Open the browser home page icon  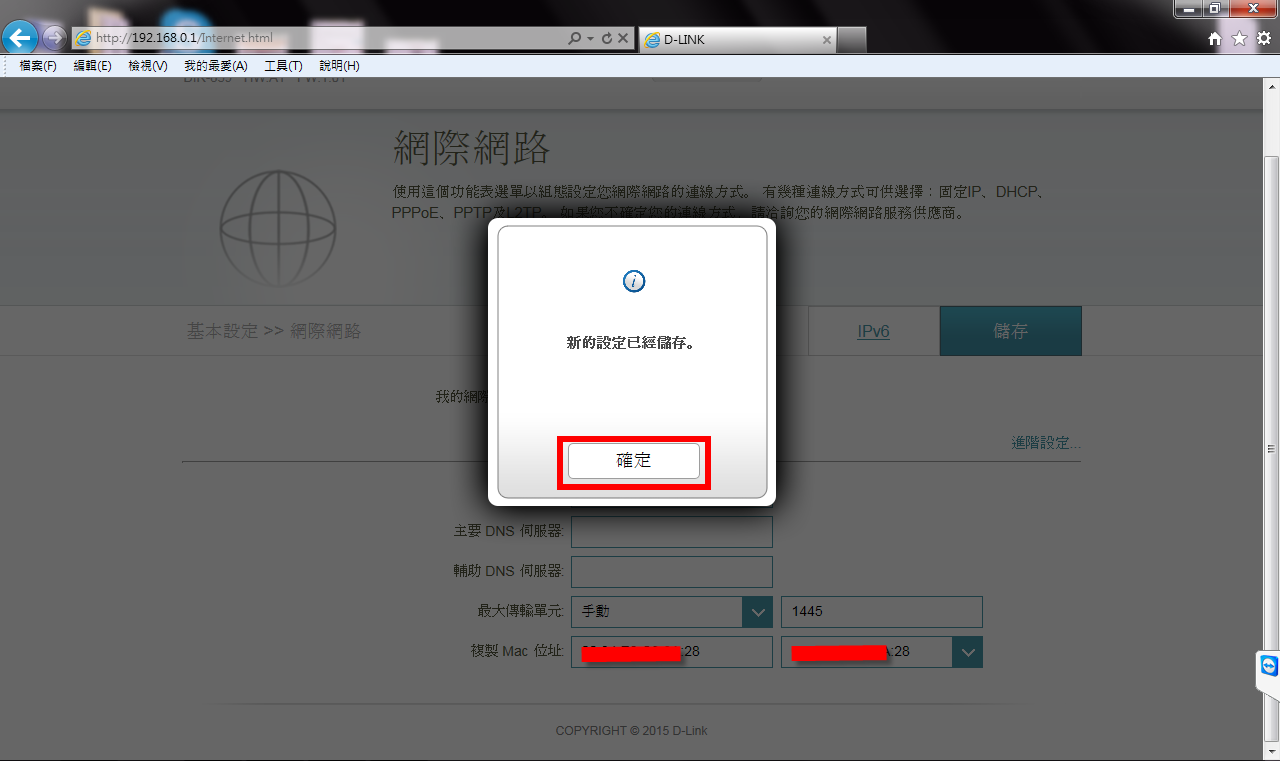(x=1215, y=39)
